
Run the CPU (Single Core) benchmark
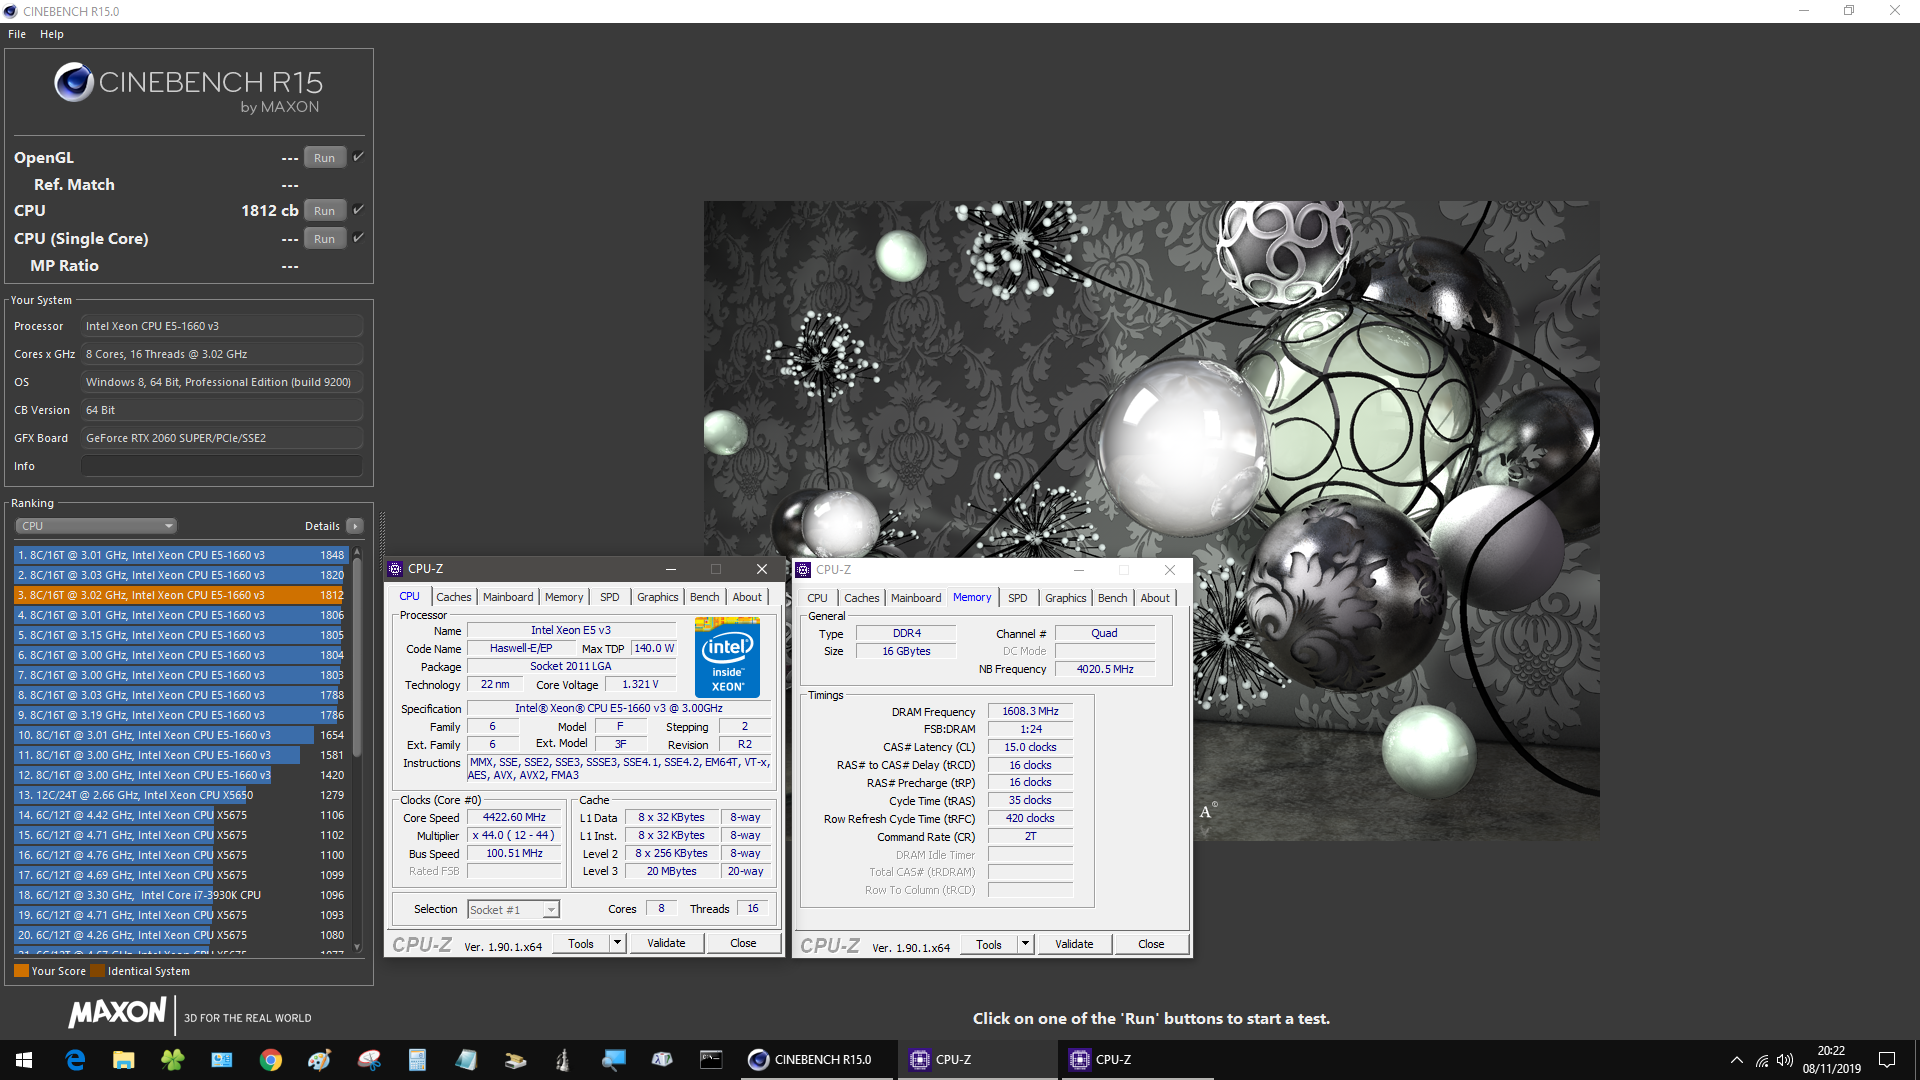tap(324, 239)
